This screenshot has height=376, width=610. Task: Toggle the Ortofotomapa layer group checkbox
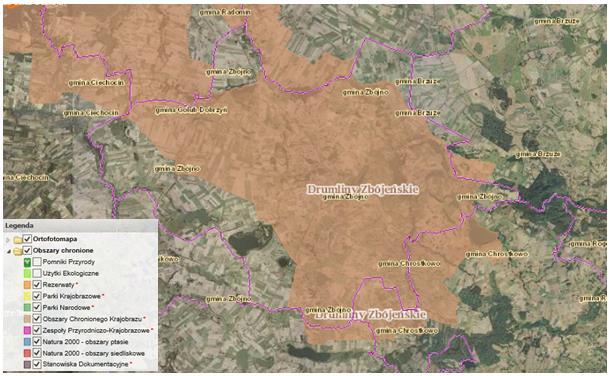pos(27,239)
